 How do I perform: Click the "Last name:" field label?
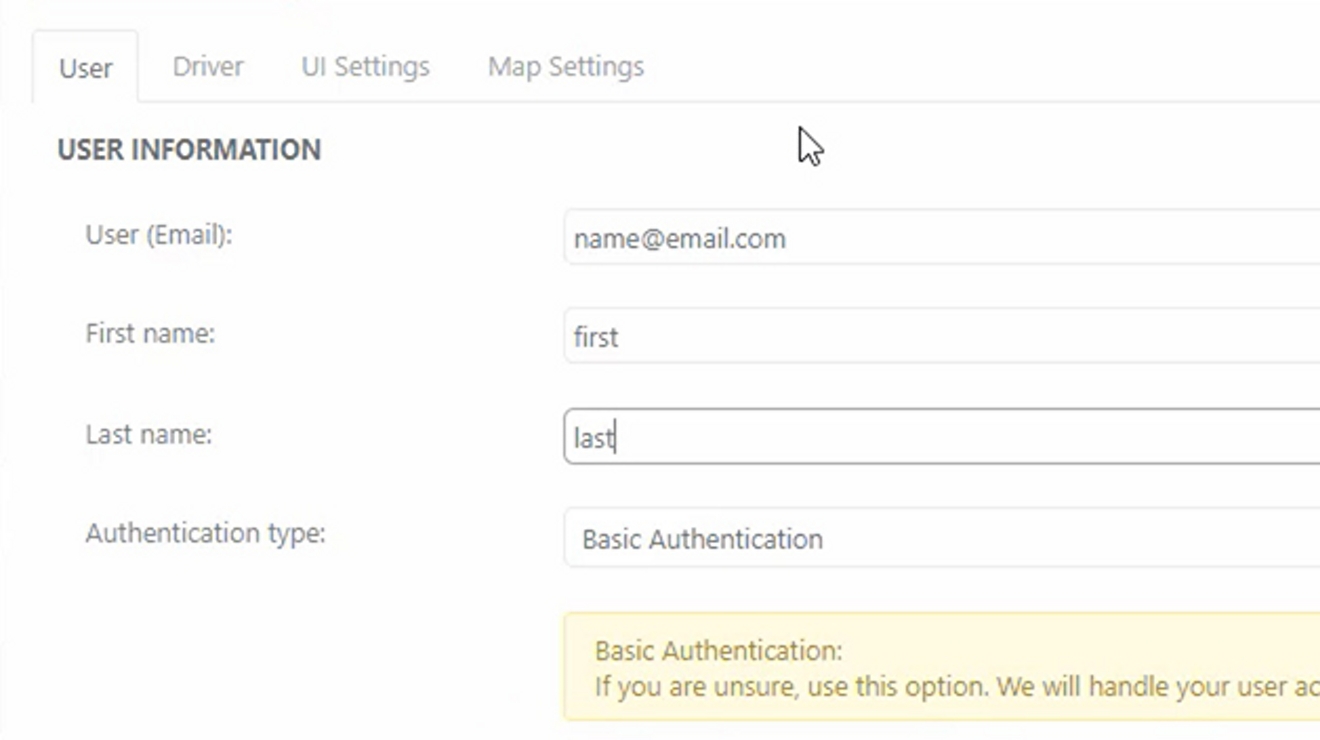click(x=149, y=435)
